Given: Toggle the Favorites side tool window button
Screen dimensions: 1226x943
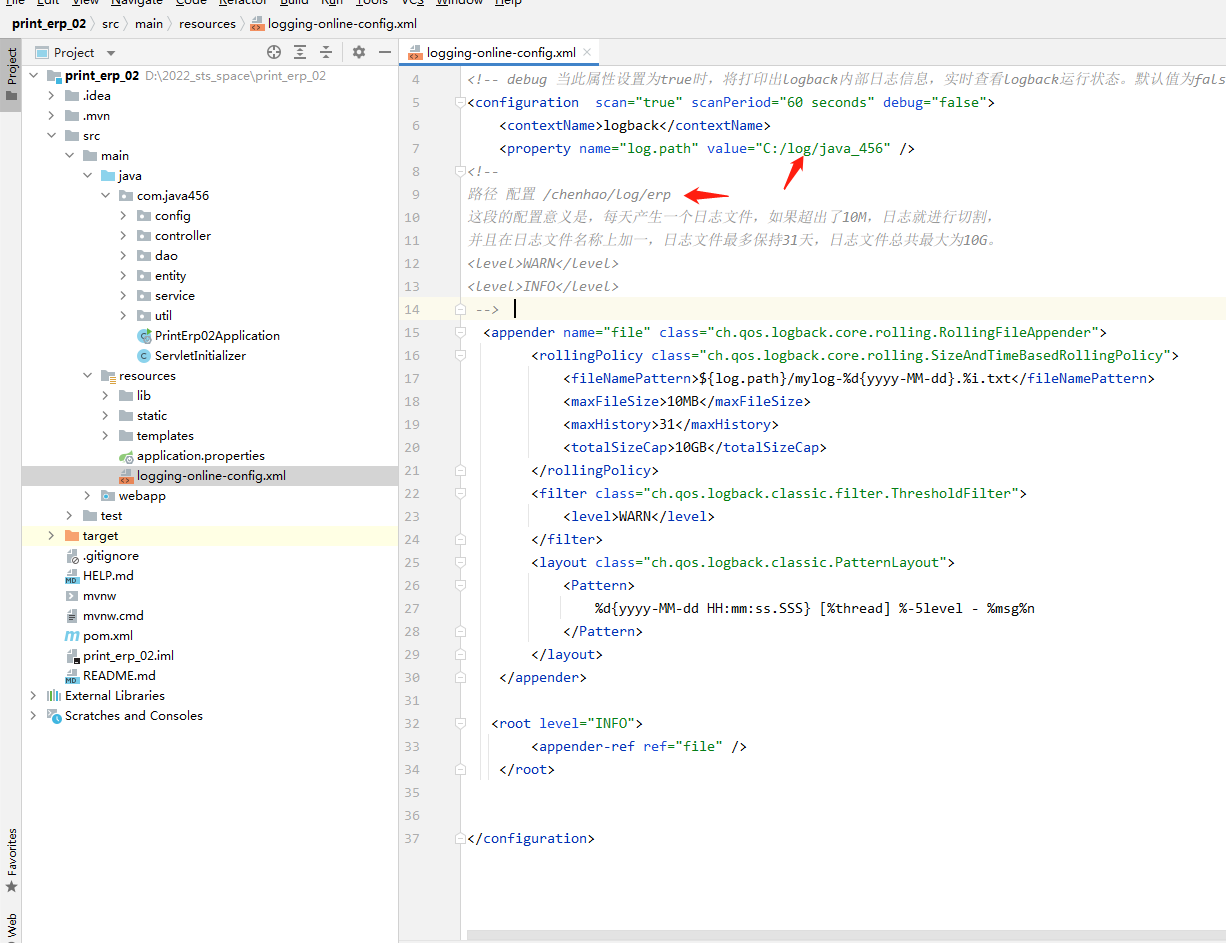Looking at the screenshot, I should coord(11,860).
